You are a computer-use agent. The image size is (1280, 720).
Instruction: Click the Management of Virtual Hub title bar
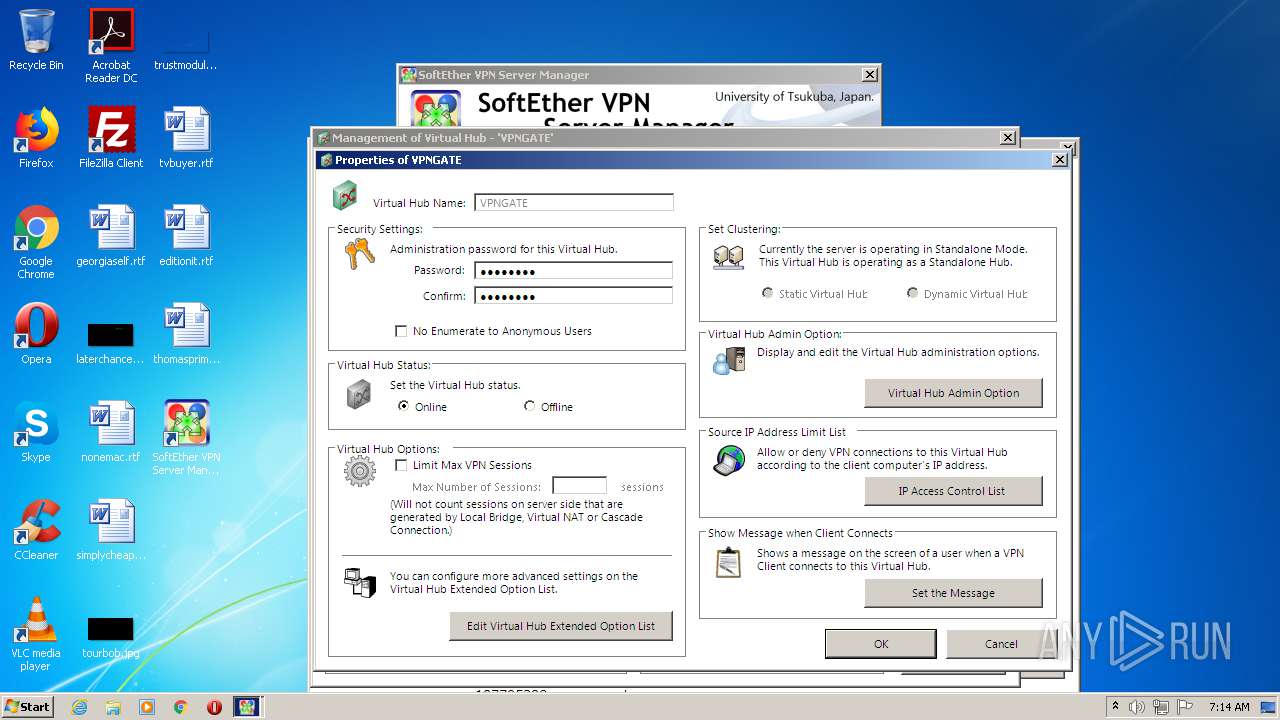coord(655,138)
